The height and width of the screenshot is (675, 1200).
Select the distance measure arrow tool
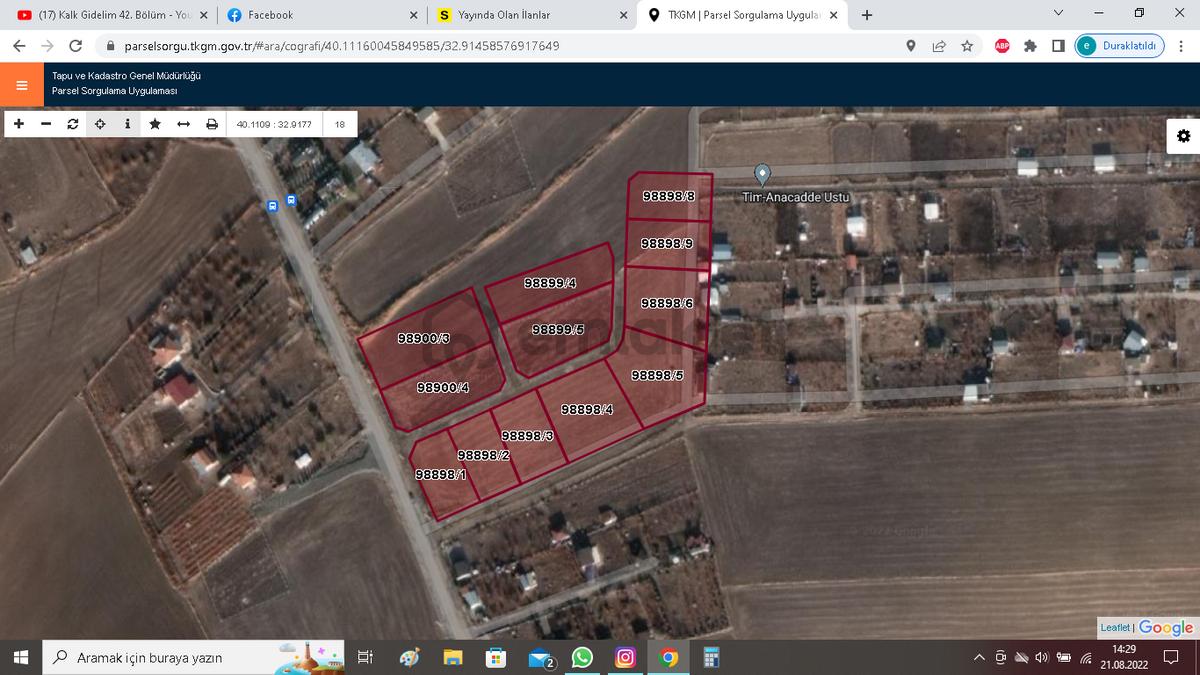point(183,124)
